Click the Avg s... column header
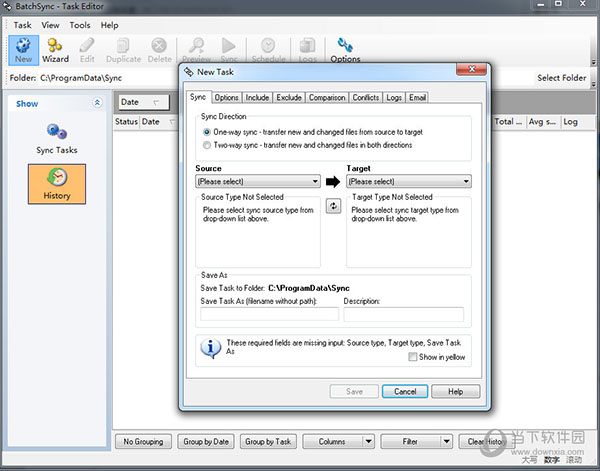The height and width of the screenshot is (471, 600). (543, 122)
